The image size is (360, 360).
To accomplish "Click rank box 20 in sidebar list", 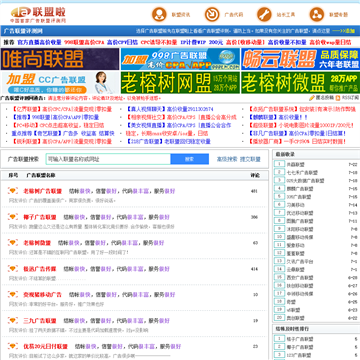I will pyautogui.click(x=279, y=317).
